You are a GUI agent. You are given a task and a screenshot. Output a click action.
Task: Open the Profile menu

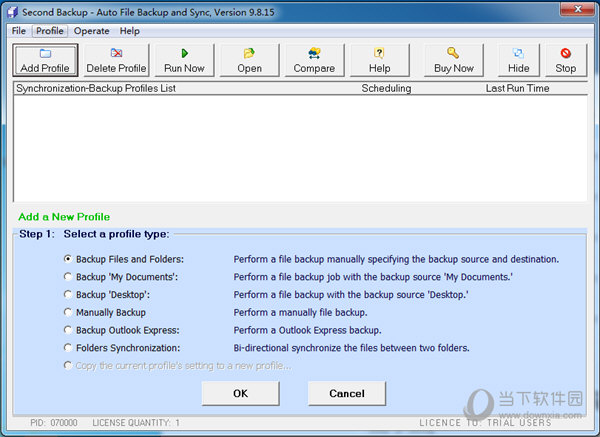[x=50, y=31]
